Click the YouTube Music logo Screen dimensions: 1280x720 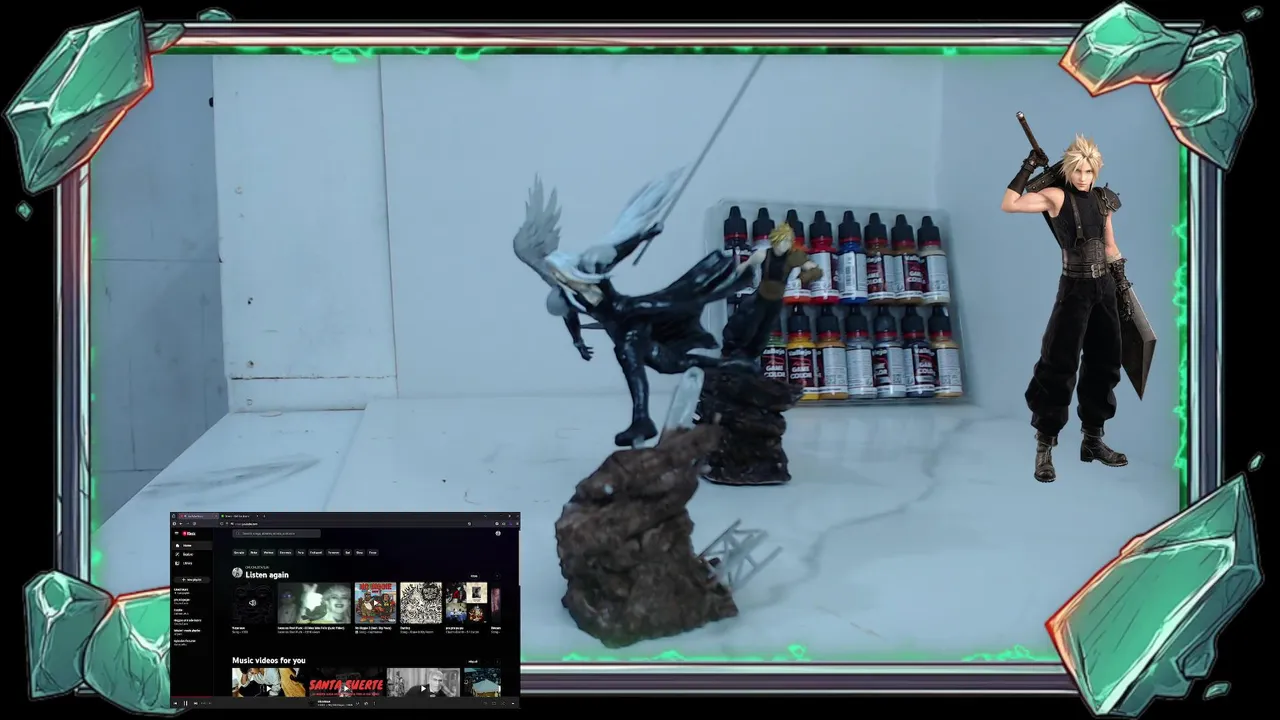(x=189, y=533)
